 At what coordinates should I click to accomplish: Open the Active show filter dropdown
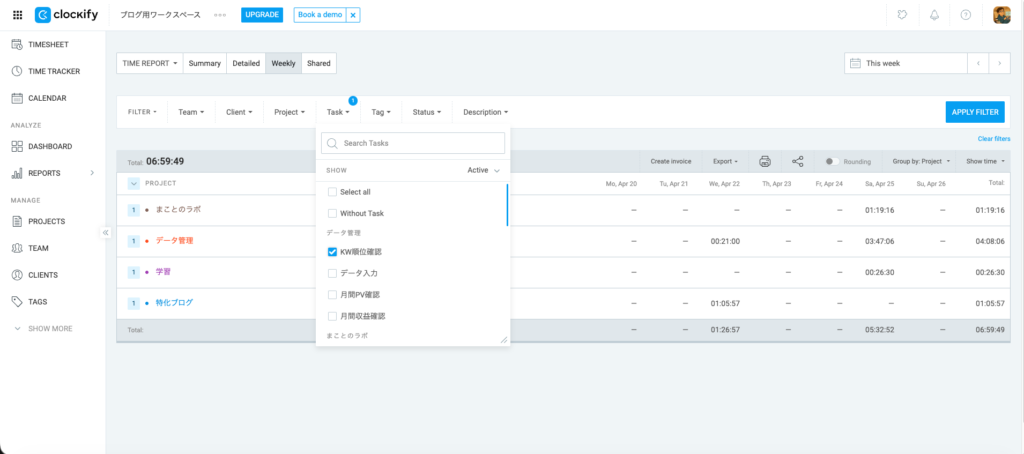click(483, 170)
